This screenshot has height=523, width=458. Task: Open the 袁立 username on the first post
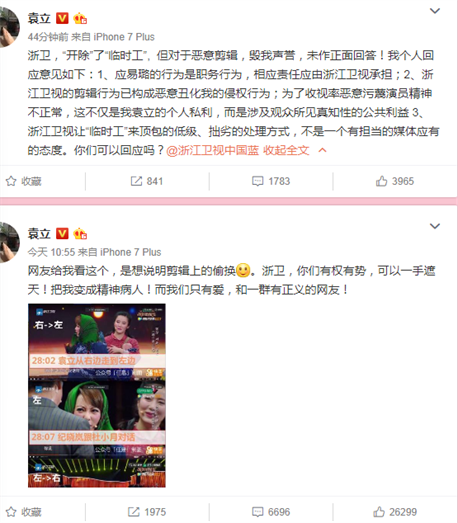point(39,18)
